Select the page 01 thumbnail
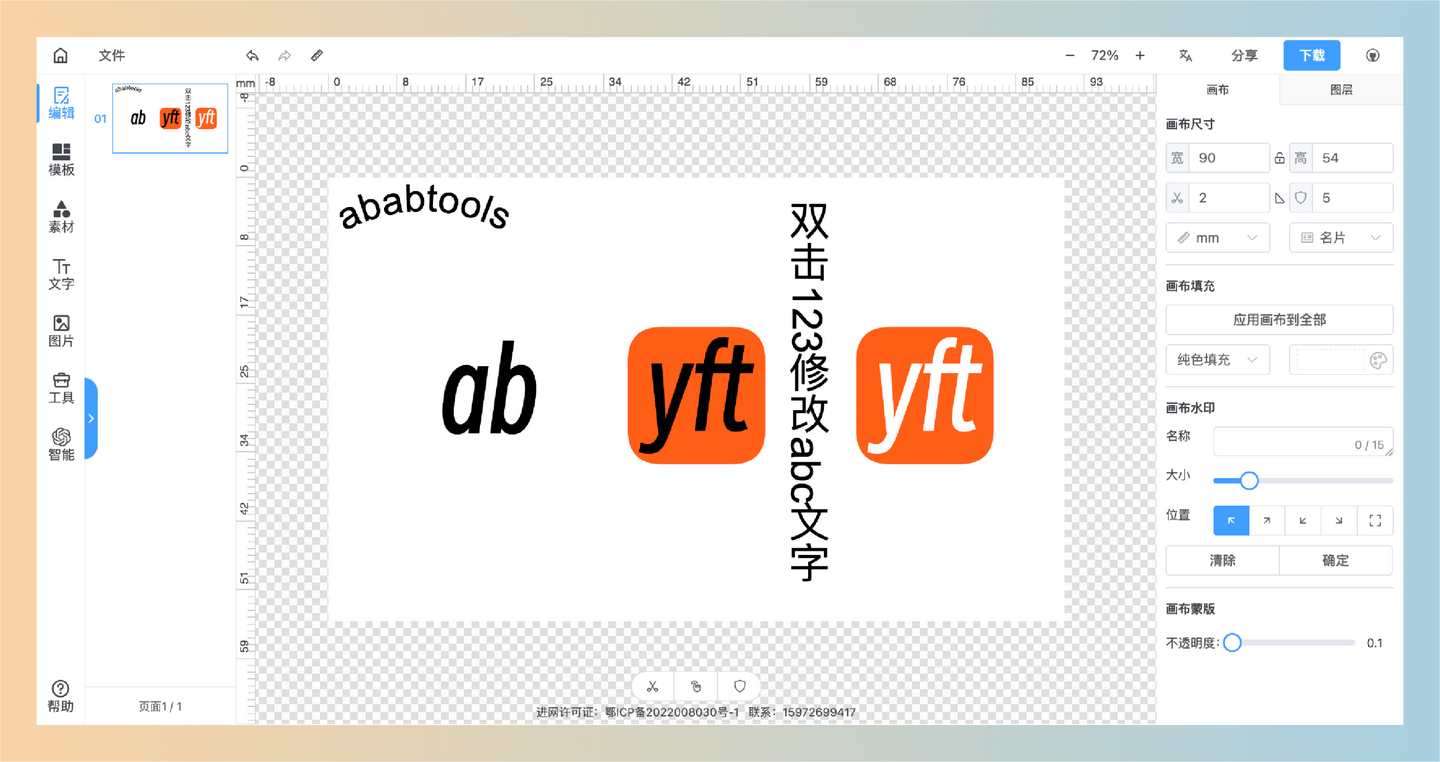This screenshot has height=762, width=1440. pyautogui.click(x=170, y=118)
